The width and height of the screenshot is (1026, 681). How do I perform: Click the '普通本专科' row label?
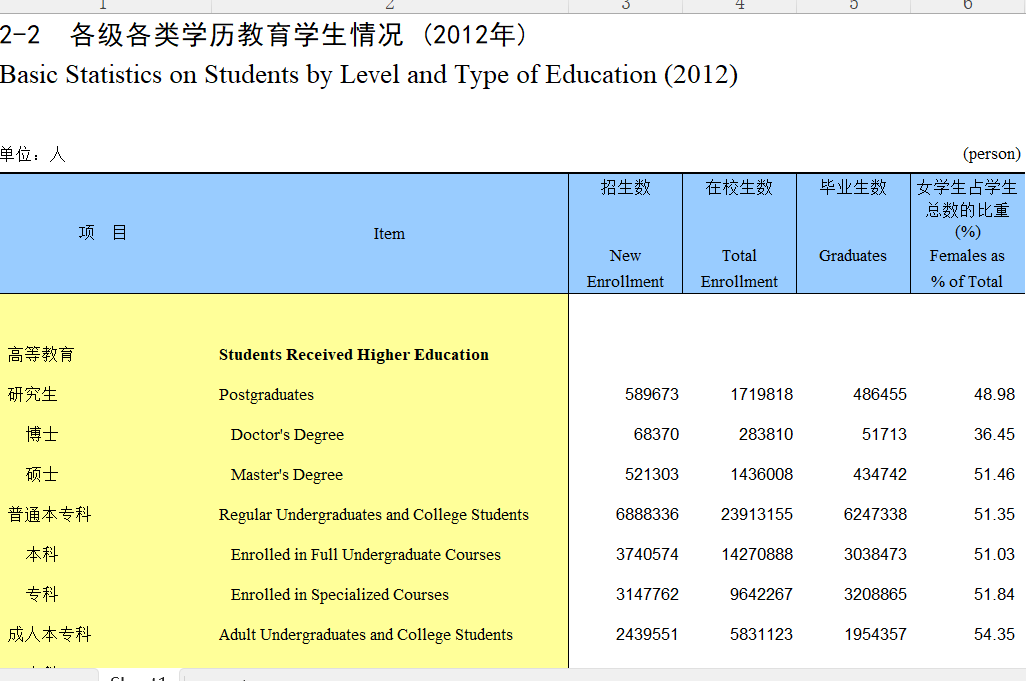[50, 514]
